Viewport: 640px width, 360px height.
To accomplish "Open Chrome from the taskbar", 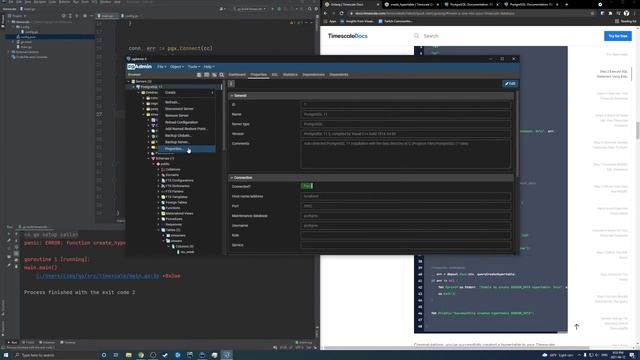I will [141, 355].
